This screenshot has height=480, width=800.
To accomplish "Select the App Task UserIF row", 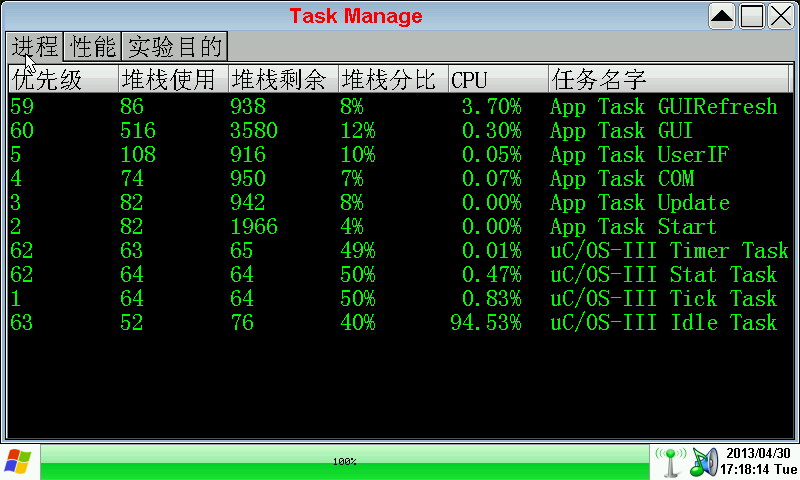I will [399, 155].
